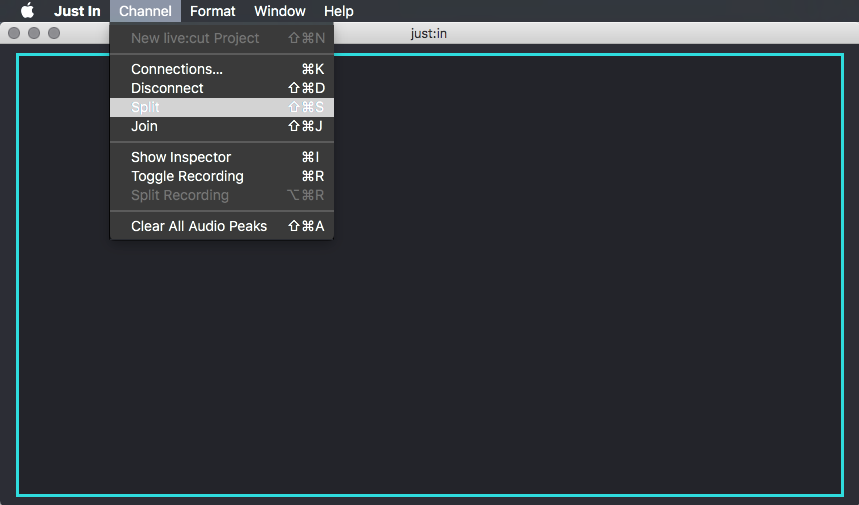859x505 pixels.
Task: Minimize the just:in window
Action: tap(34, 33)
